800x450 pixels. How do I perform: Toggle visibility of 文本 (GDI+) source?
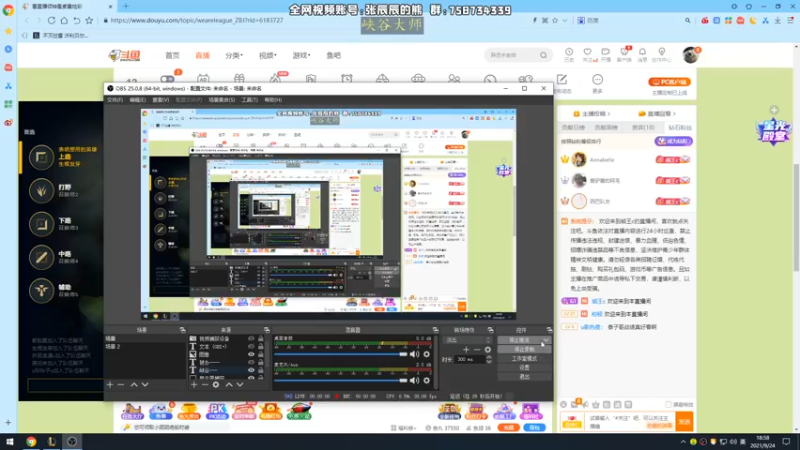click(251, 346)
